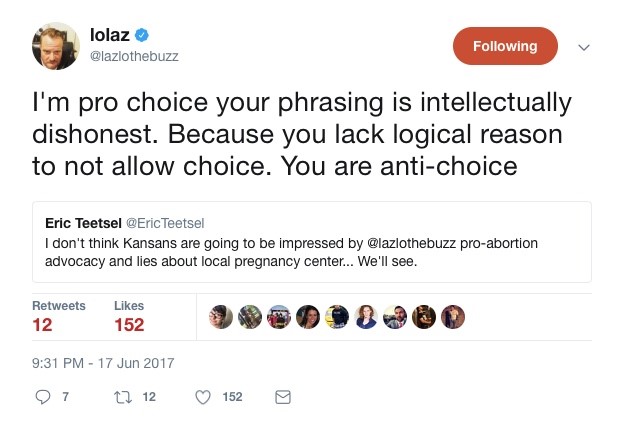
Task: Open lolaz's profile picture
Action: click(x=54, y=46)
